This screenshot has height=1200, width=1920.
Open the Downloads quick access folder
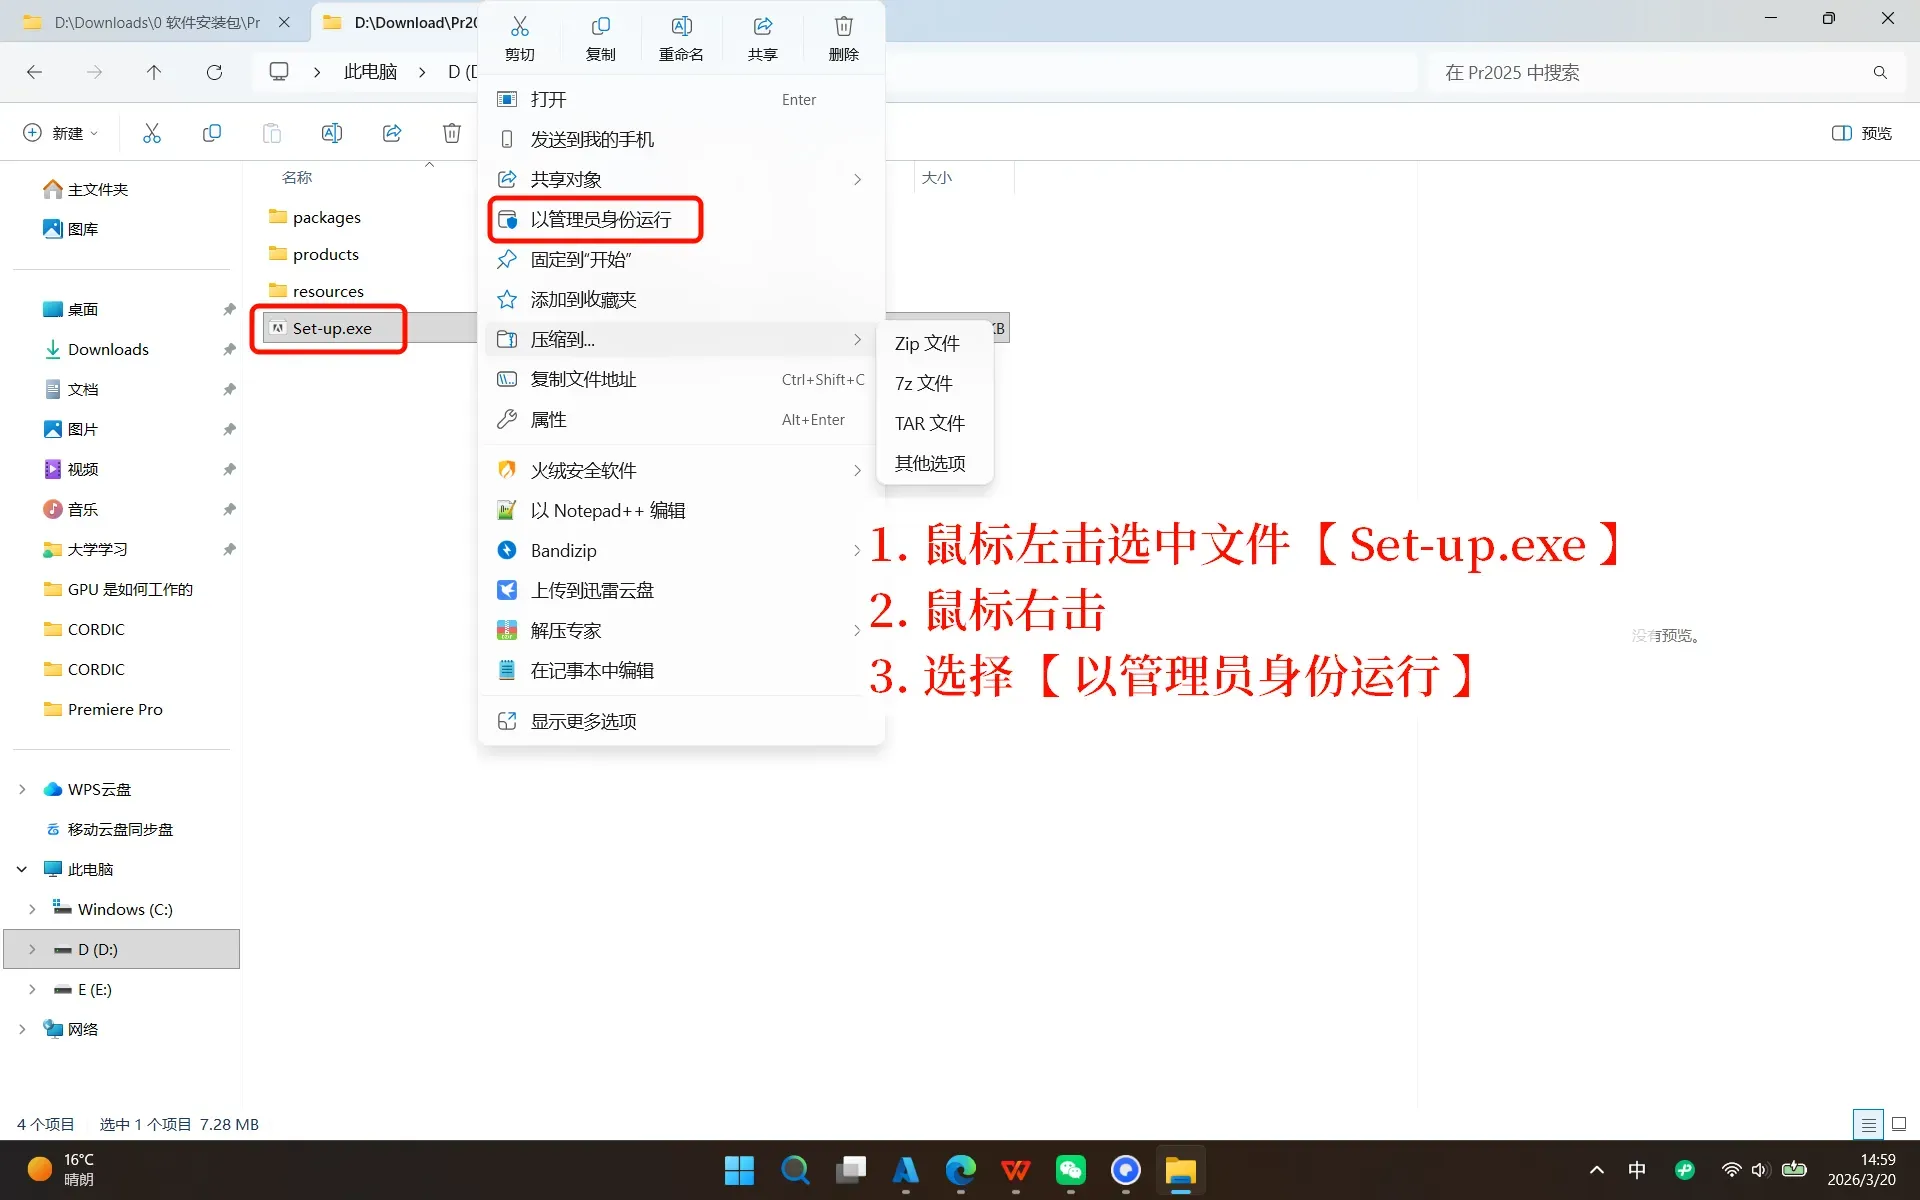(x=108, y=349)
